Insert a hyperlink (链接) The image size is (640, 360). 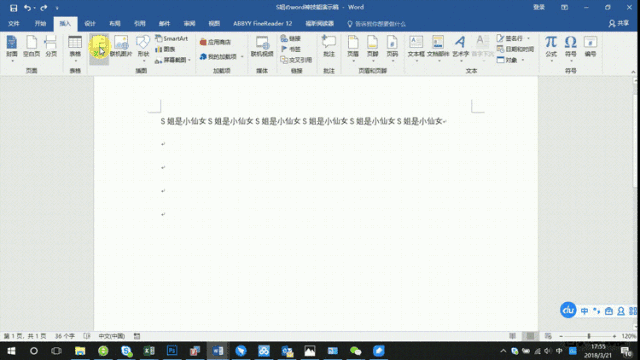pyautogui.click(x=291, y=38)
